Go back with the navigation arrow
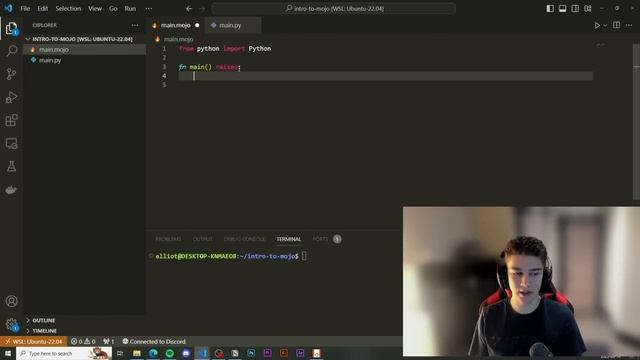This screenshot has height=360, width=640. 189,9
